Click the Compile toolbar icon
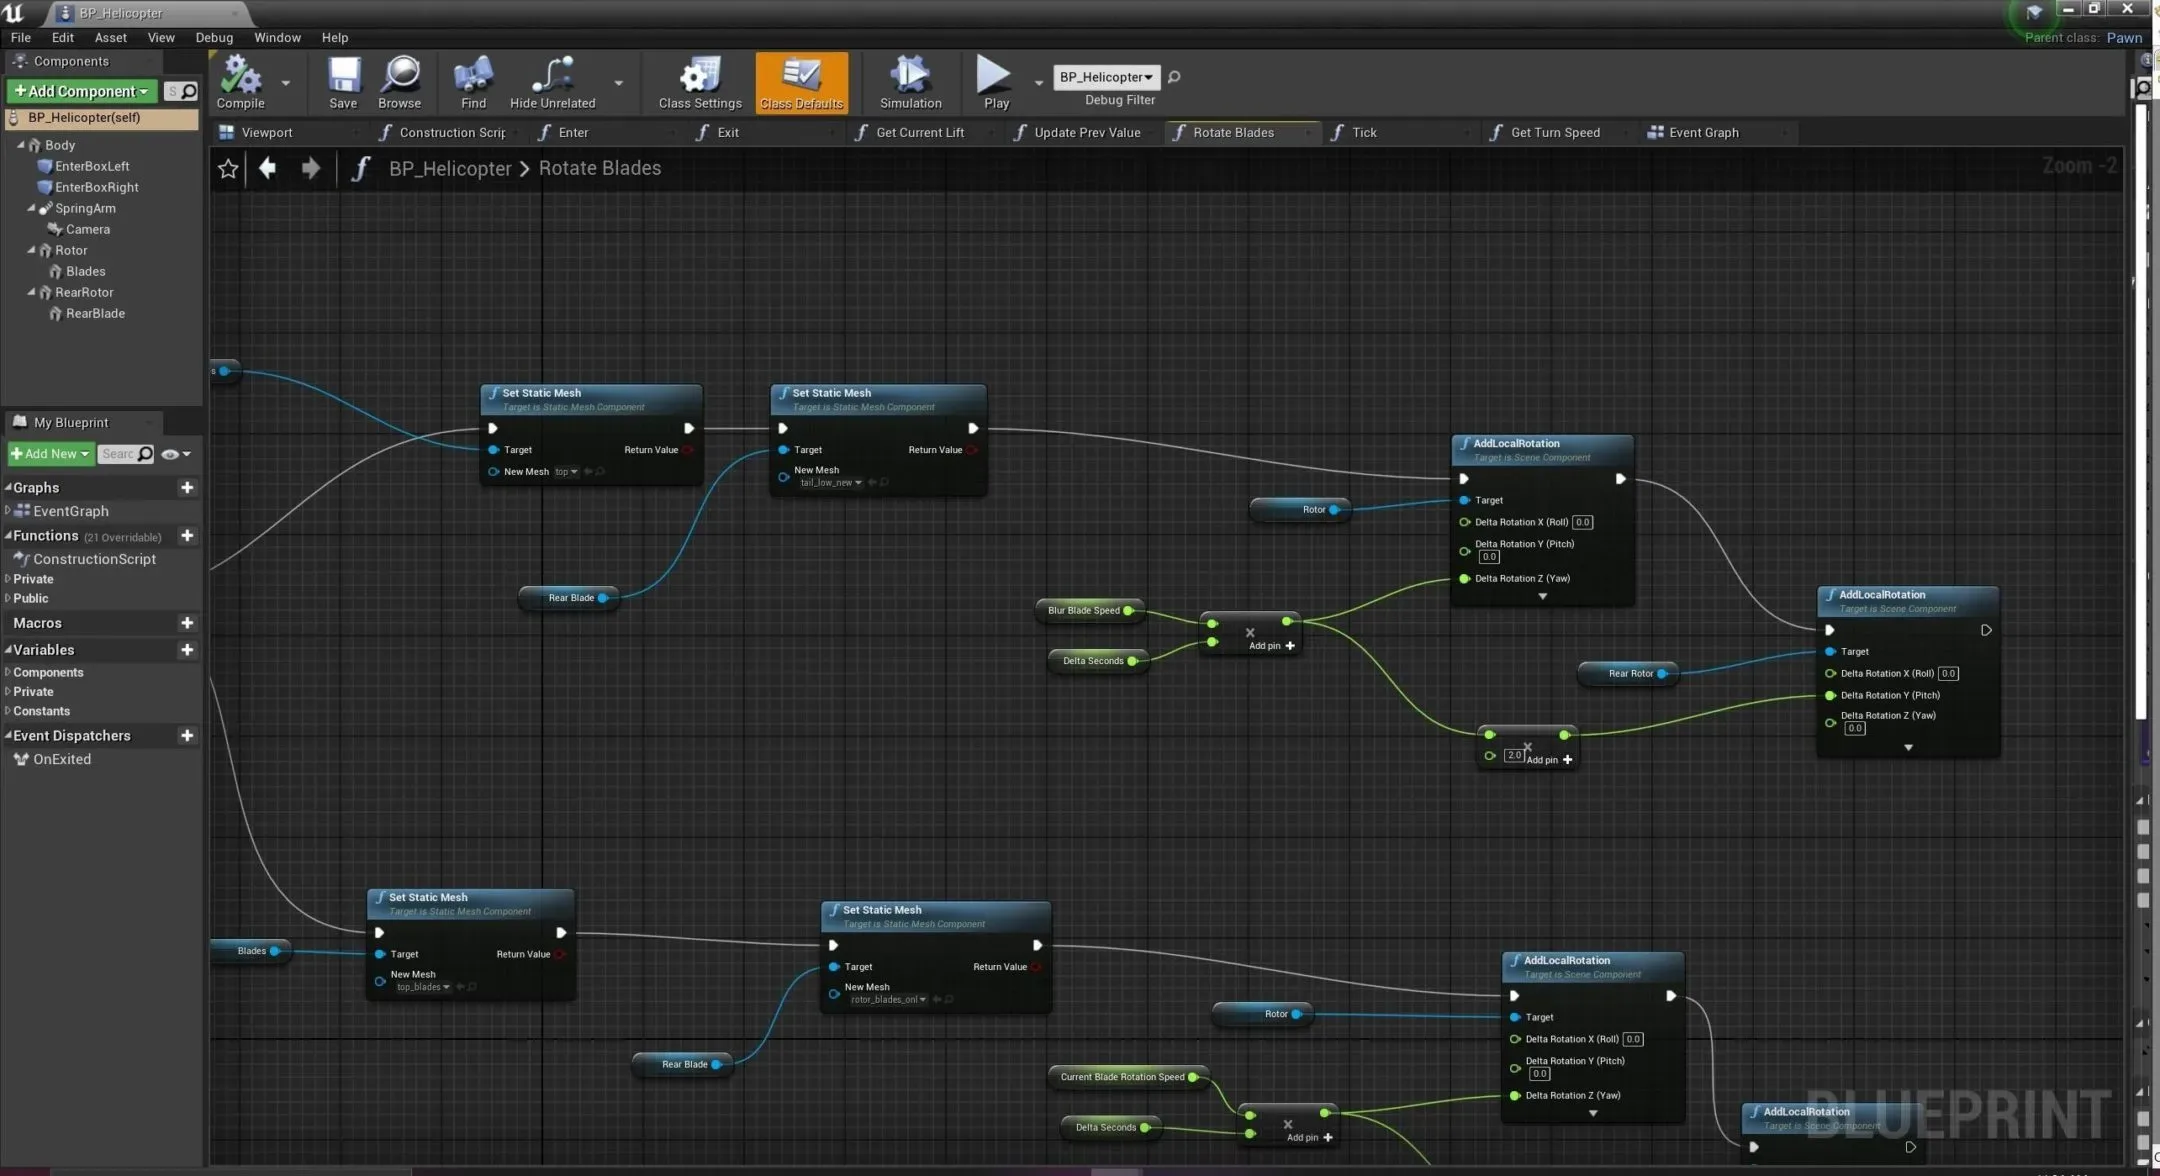2160x1176 pixels. (x=240, y=82)
